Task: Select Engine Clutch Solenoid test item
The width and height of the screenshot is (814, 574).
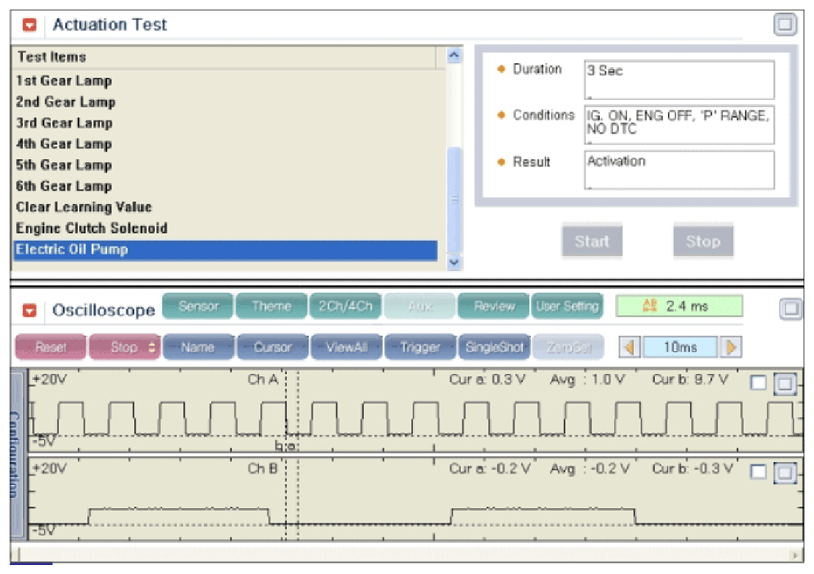Action: click(91, 228)
